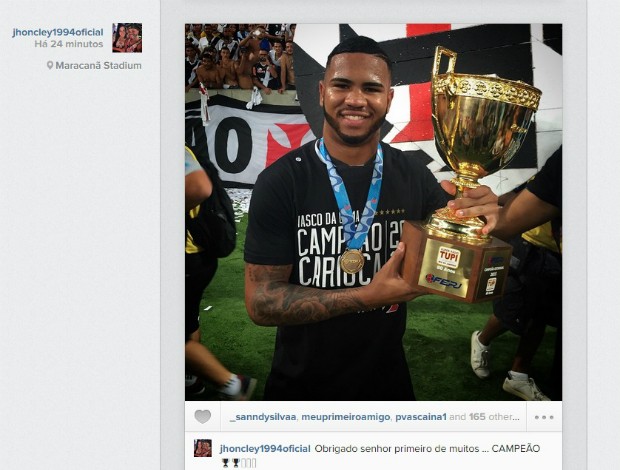Click the caption text 'Obrigado senhor primeiro de muitos'

395,449
